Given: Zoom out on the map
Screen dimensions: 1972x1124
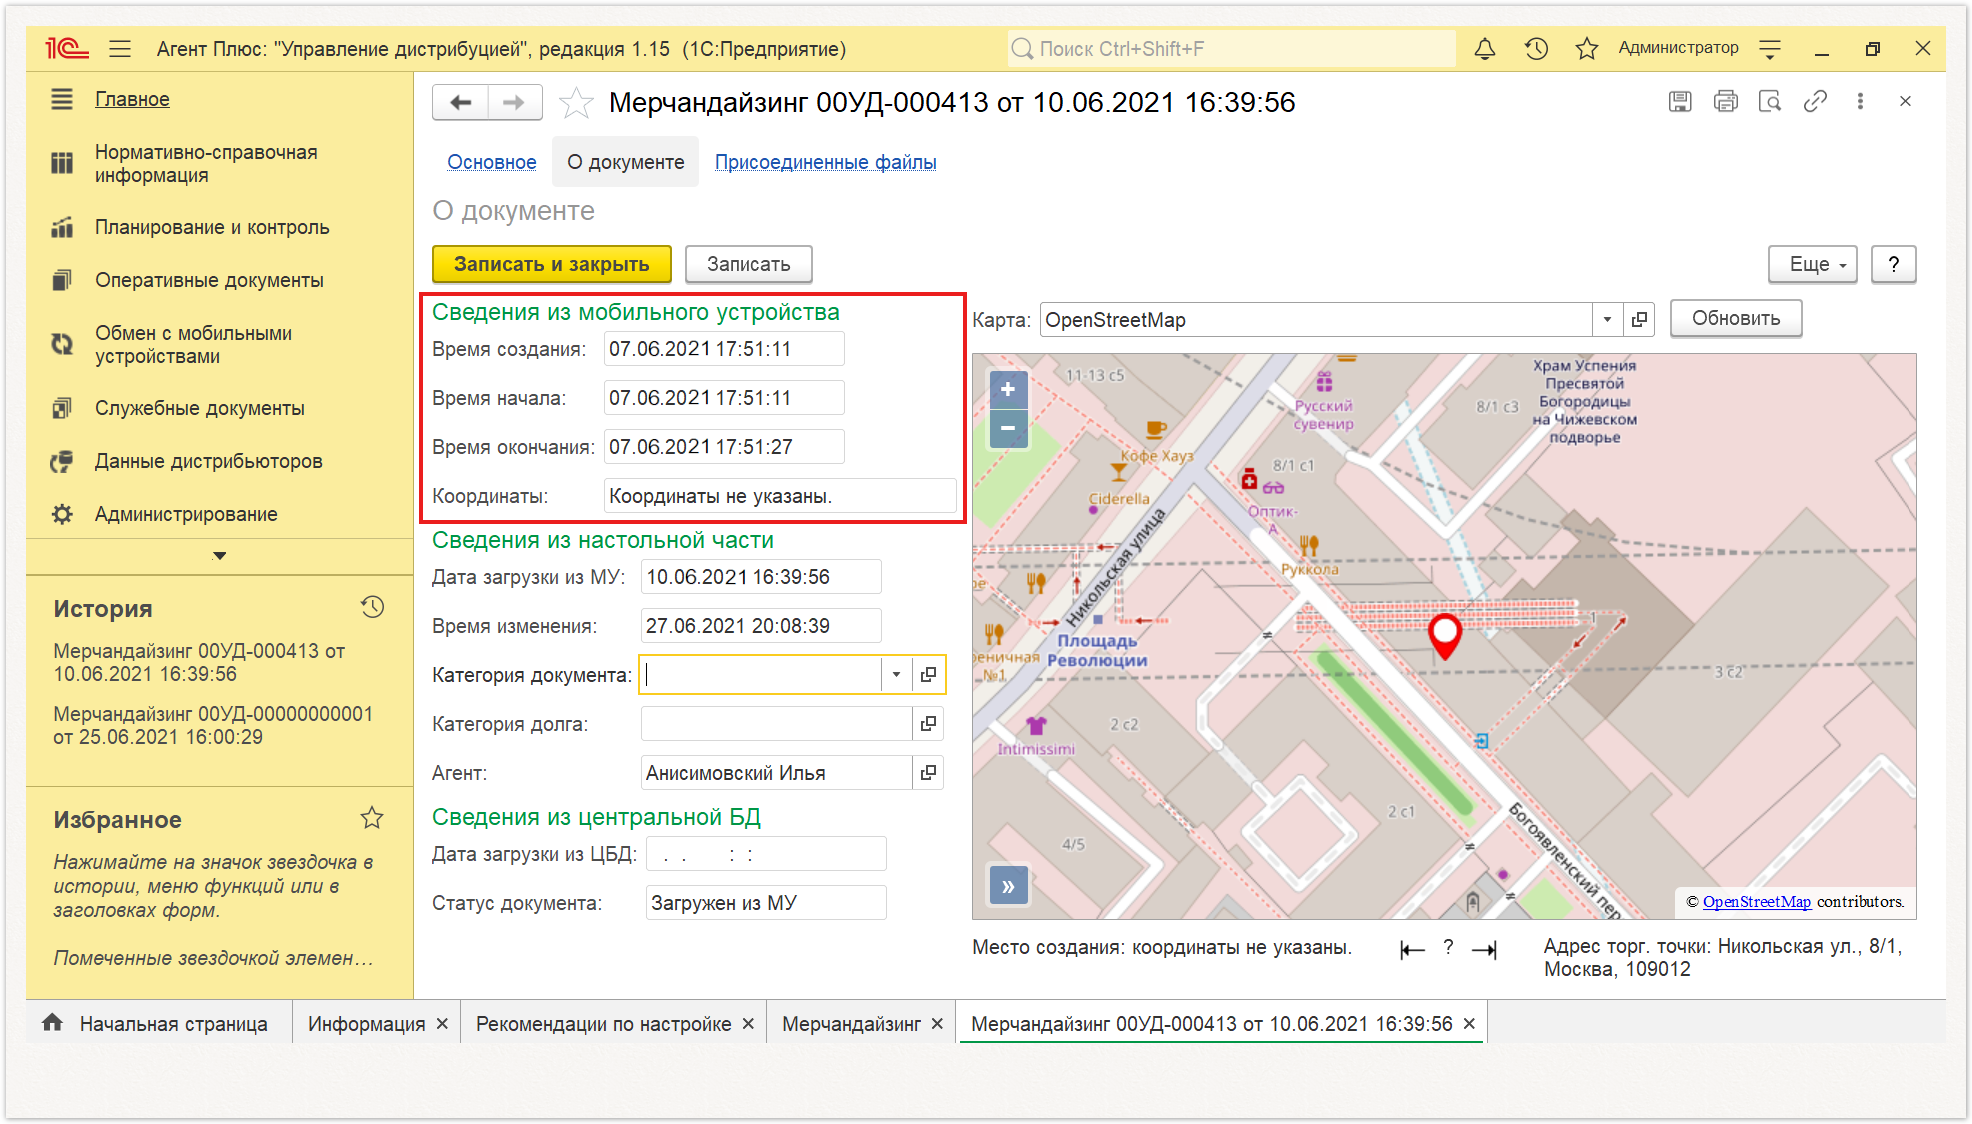Looking at the screenshot, I should 1008,428.
